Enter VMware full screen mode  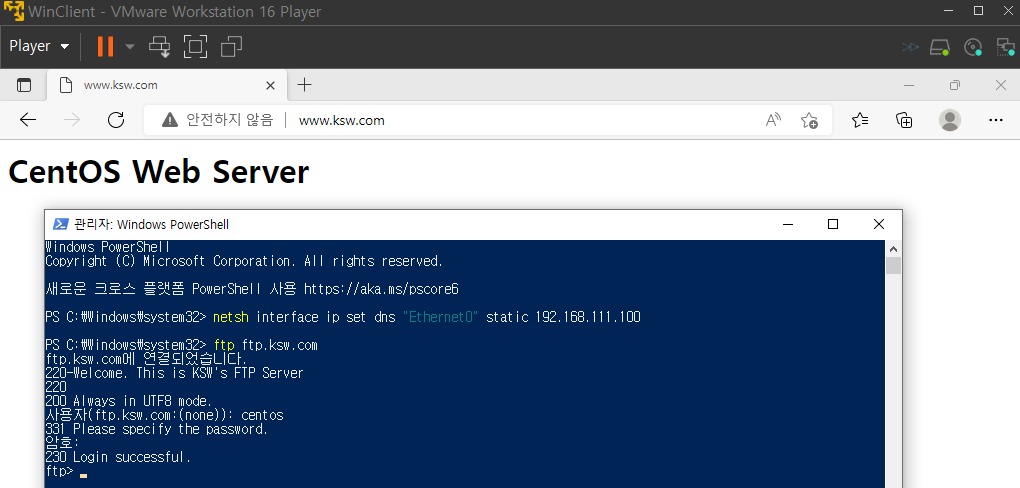195,46
